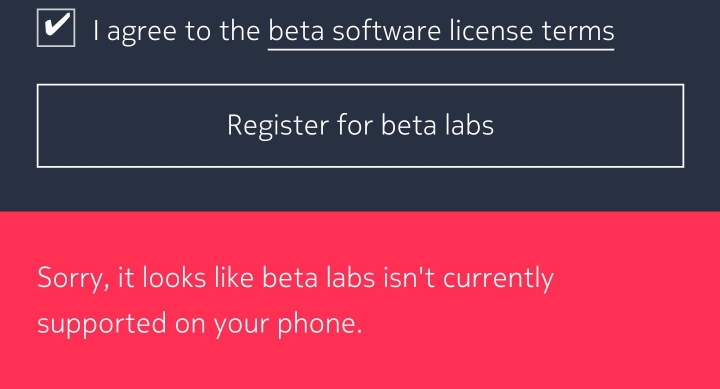Image resolution: width=720 pixels, height=389 pixels.
Task: Tap the white-outlined Register button
Action: coord(360,125)
